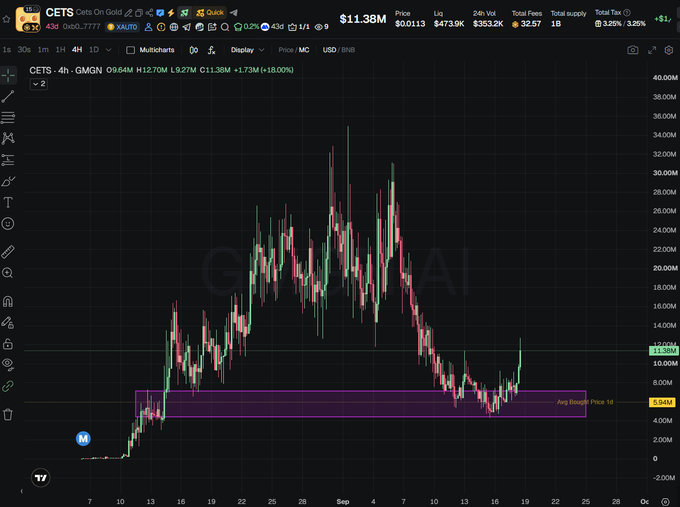Toggle magnet mode
Screen dimensions: 680x507
[8, 301]
